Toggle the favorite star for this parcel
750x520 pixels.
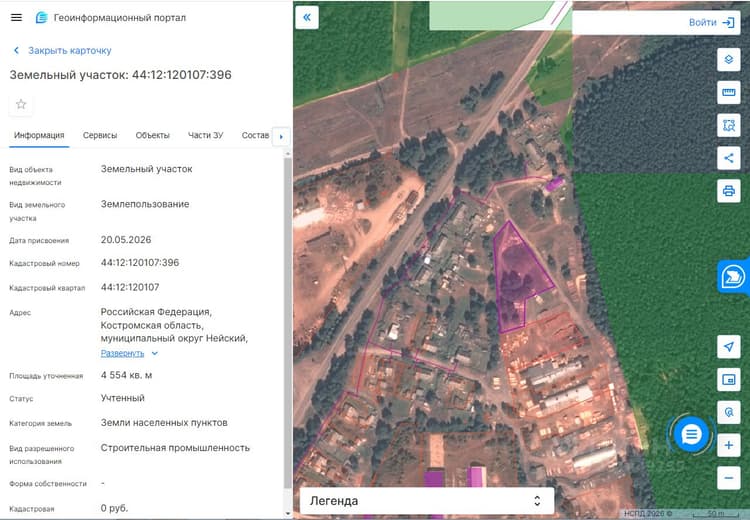click(x=21, y=104)
